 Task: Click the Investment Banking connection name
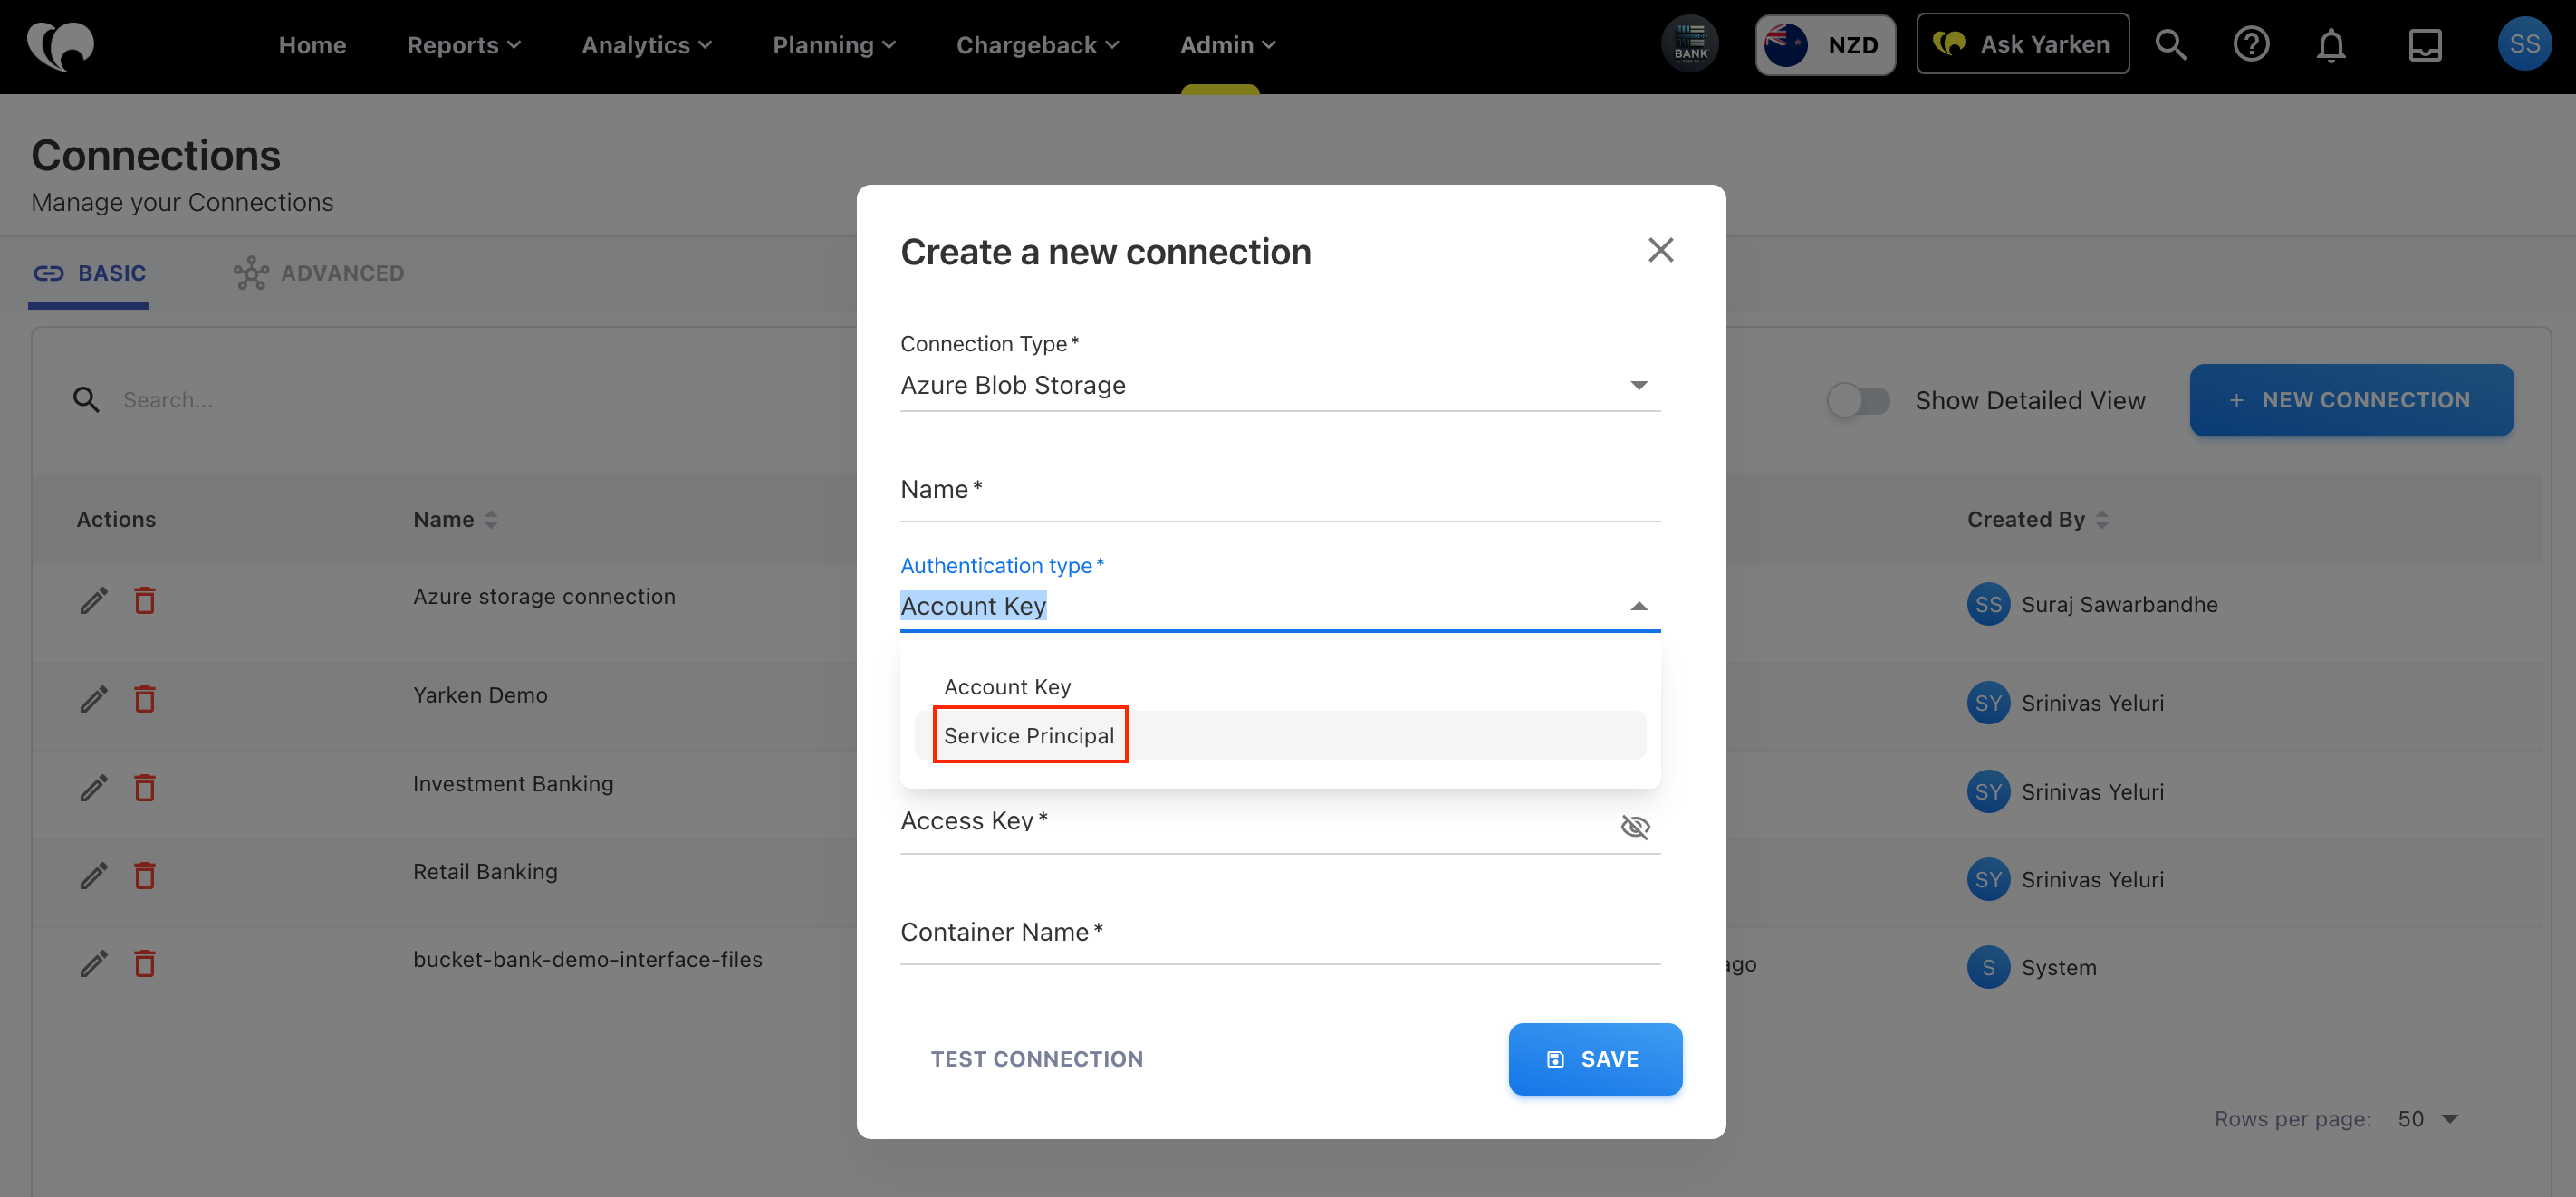[513, 784]
